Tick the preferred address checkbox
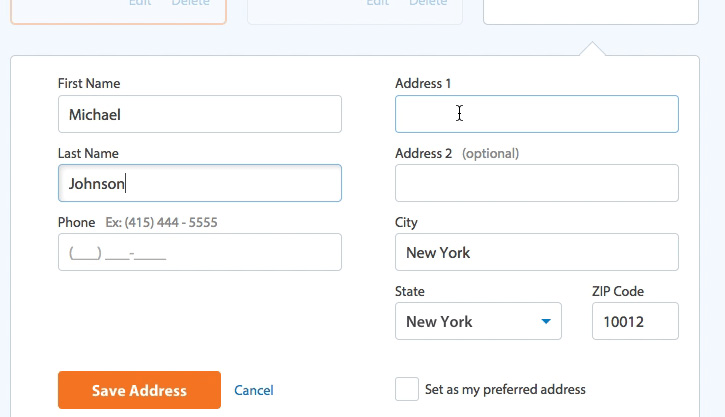 (x=407, y=389)
